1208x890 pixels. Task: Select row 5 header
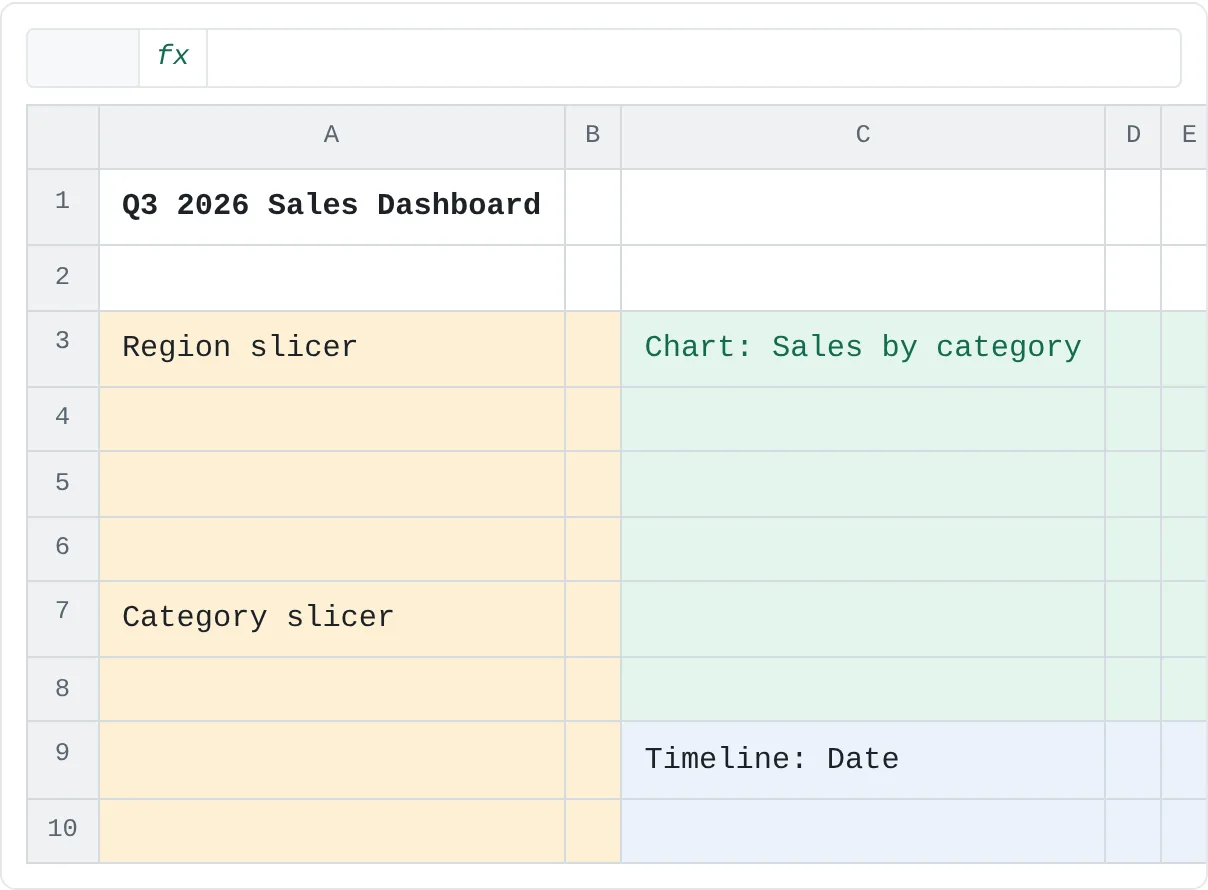[63, 484]
